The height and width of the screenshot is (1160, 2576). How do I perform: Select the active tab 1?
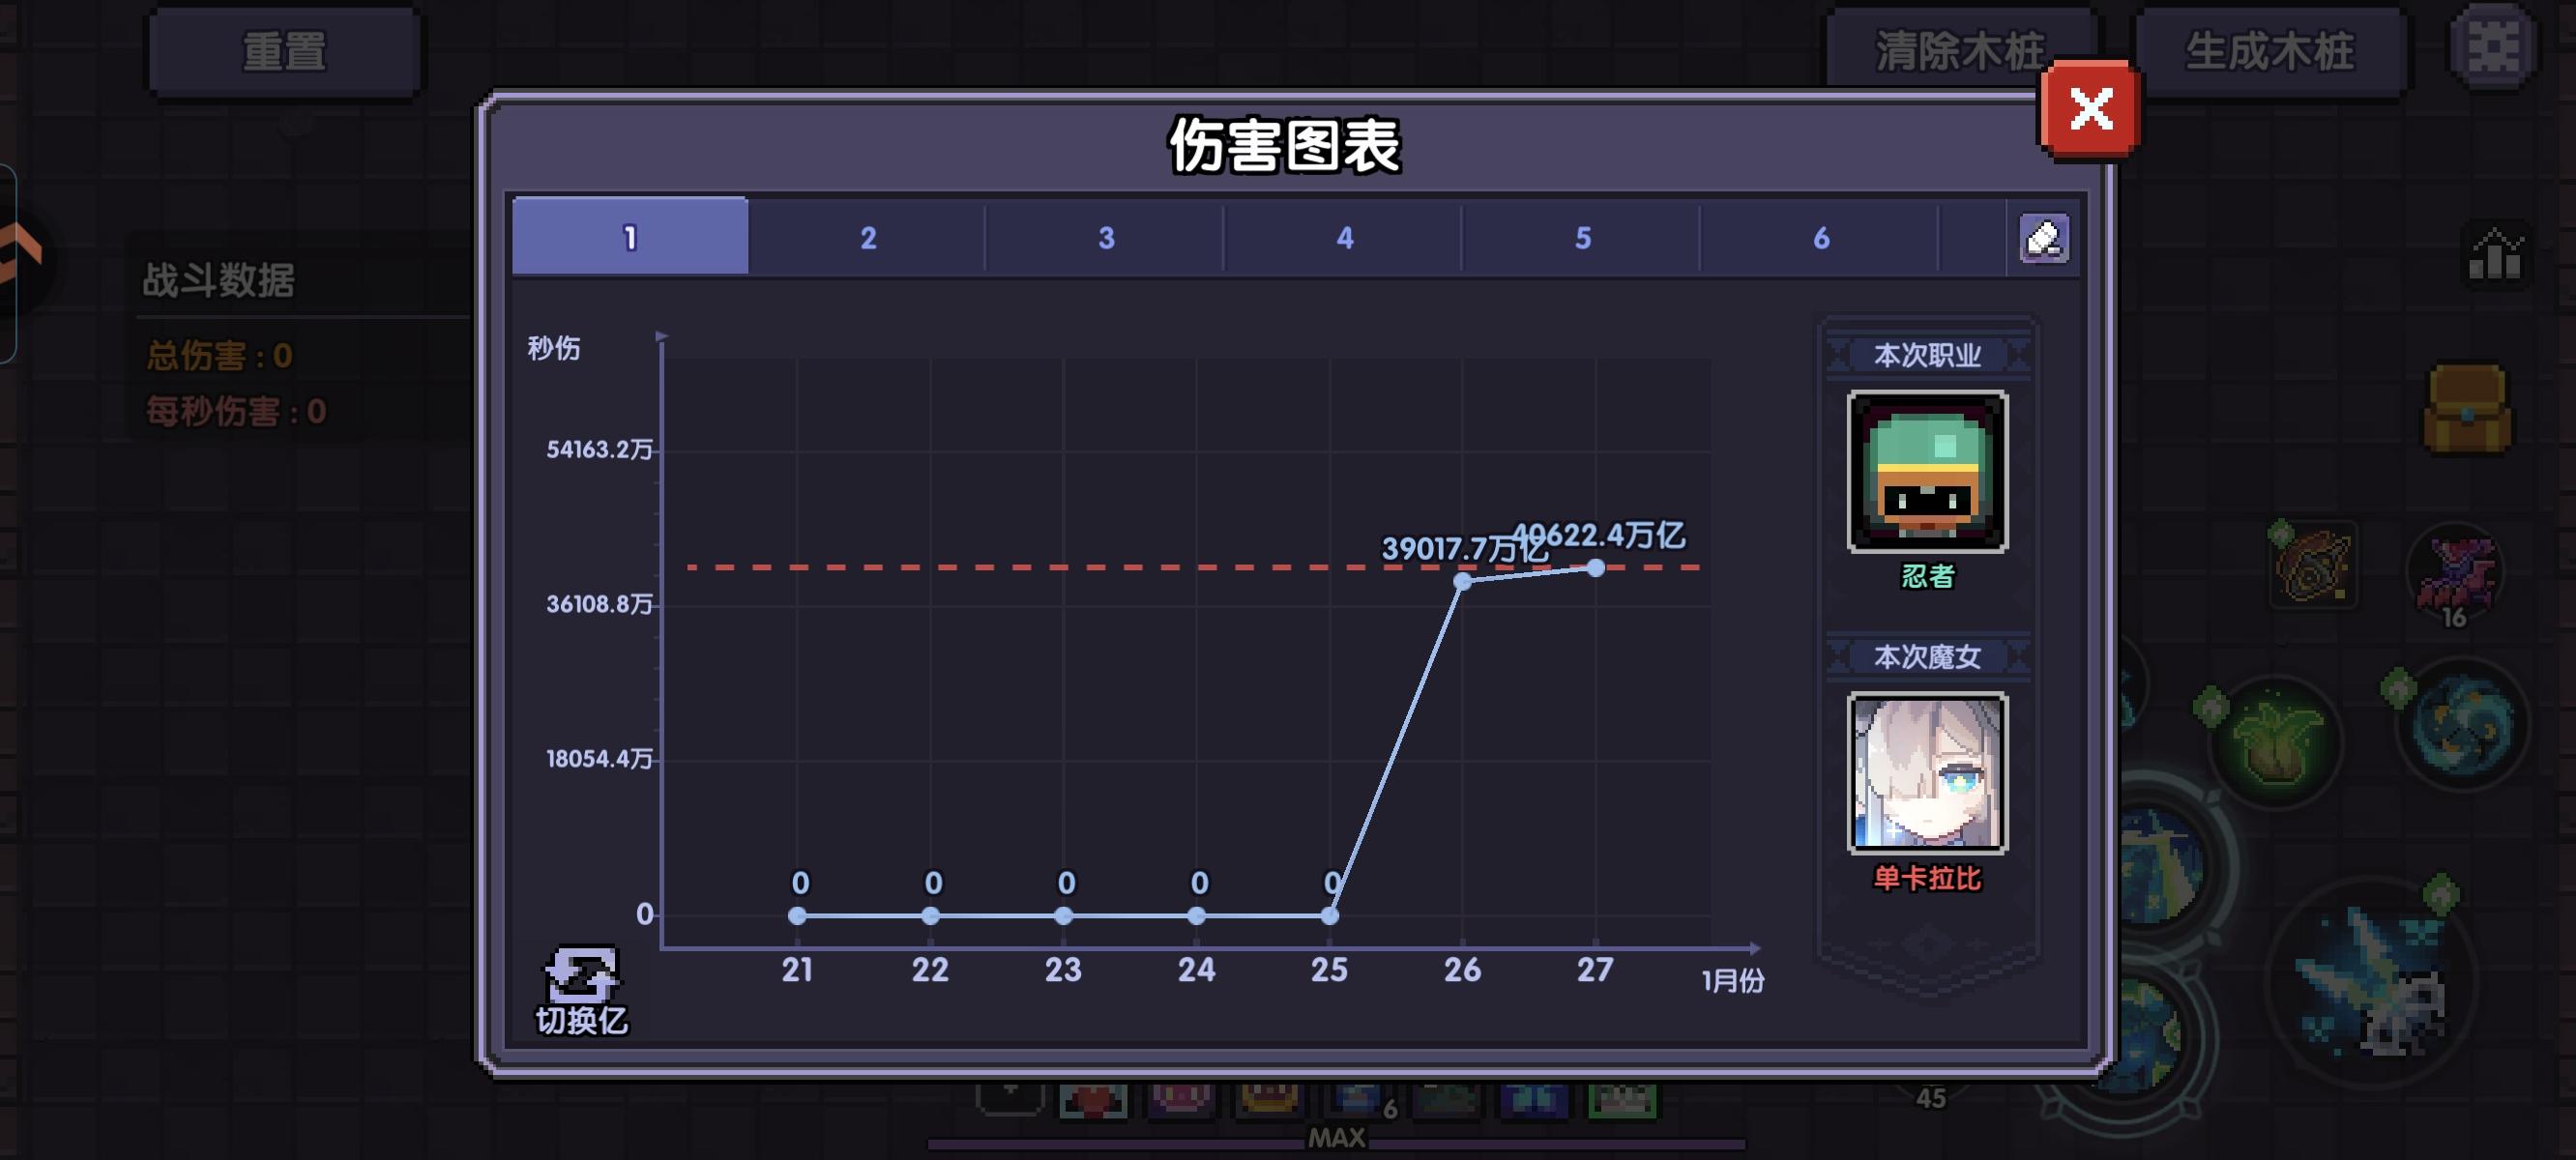630,238
